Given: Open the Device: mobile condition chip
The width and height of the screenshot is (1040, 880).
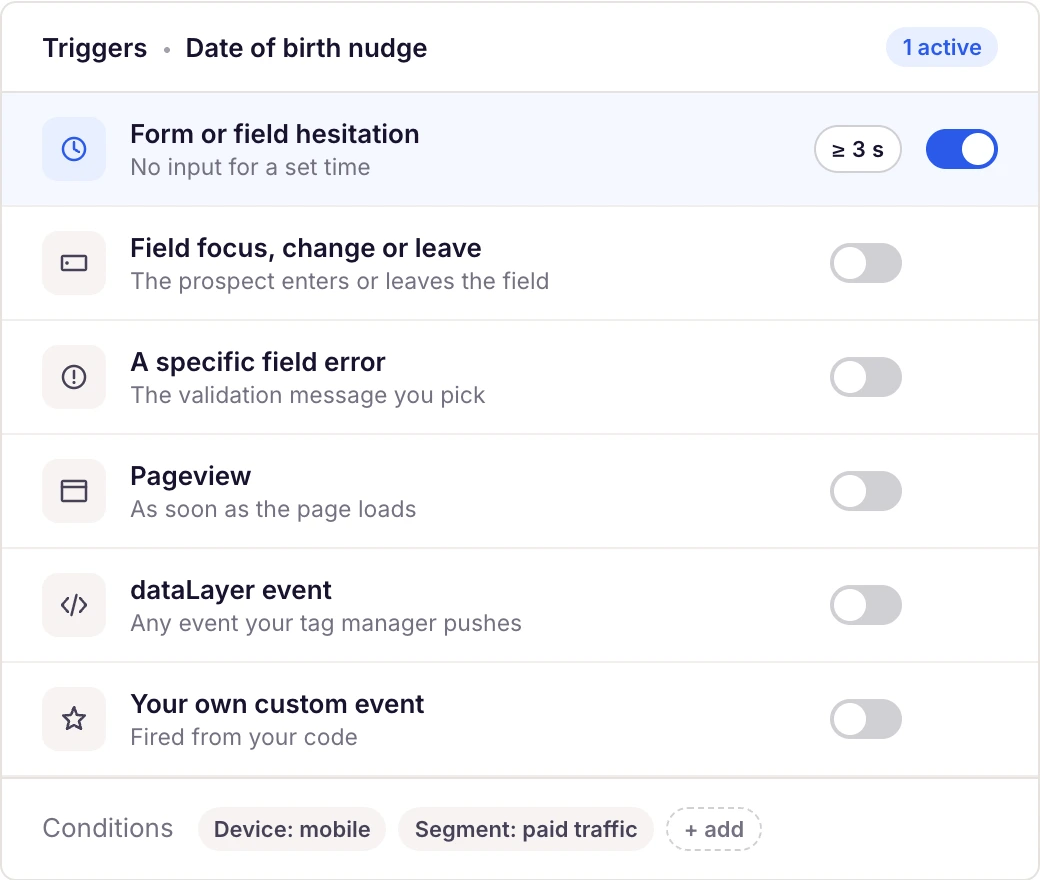Looking at the screenshot, I should tap(292, 829).
